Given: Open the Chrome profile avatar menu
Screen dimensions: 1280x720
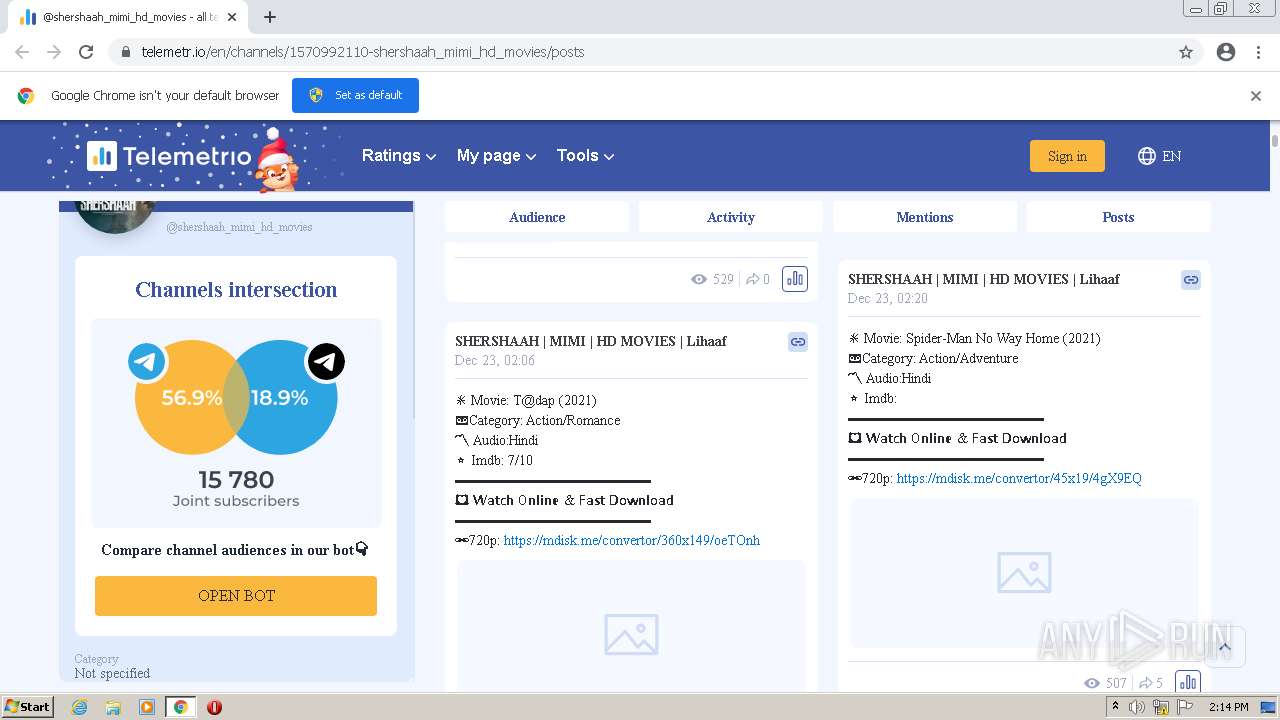Looking at the screenshot, I should click(x=1226, y=52).
